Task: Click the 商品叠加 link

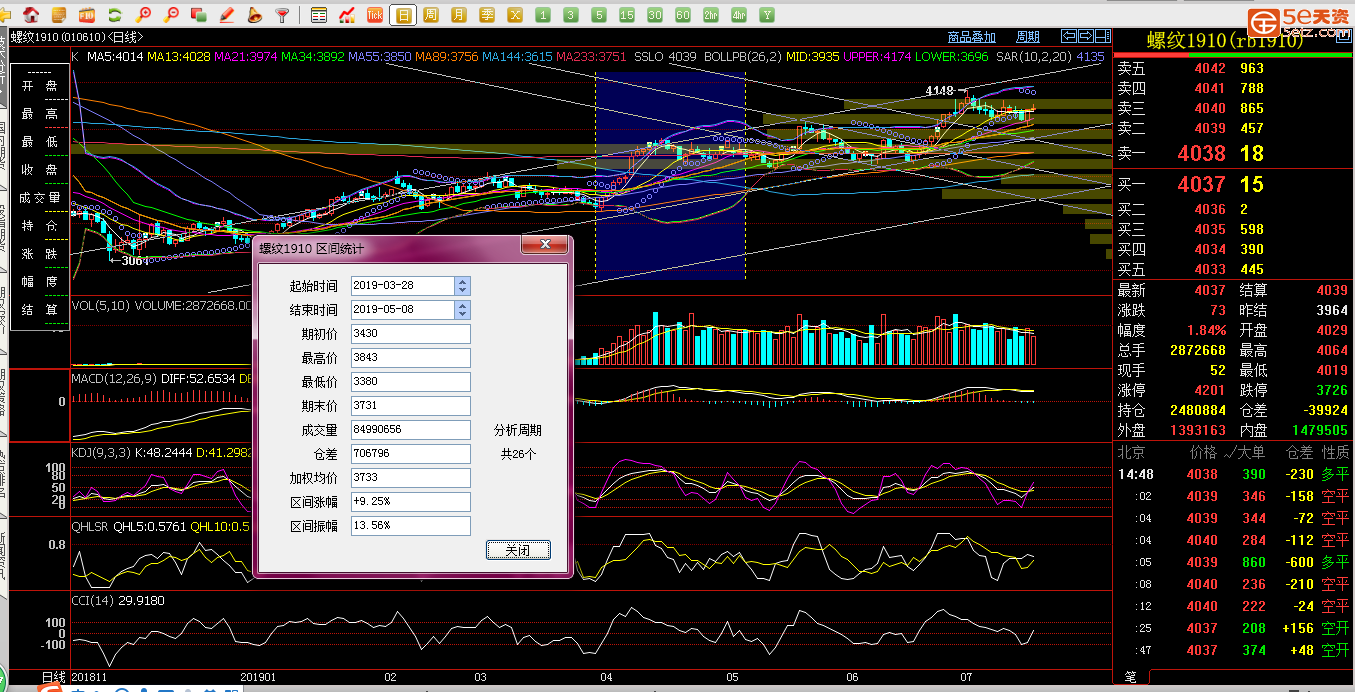Action: [971, 37]
